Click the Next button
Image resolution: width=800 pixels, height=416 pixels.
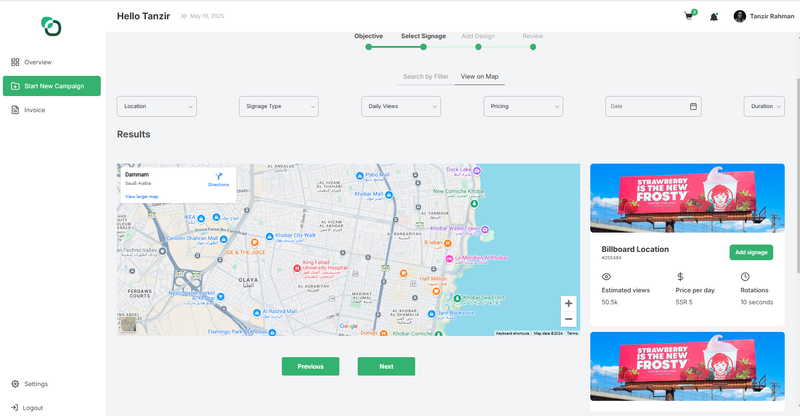click(386, 366)
